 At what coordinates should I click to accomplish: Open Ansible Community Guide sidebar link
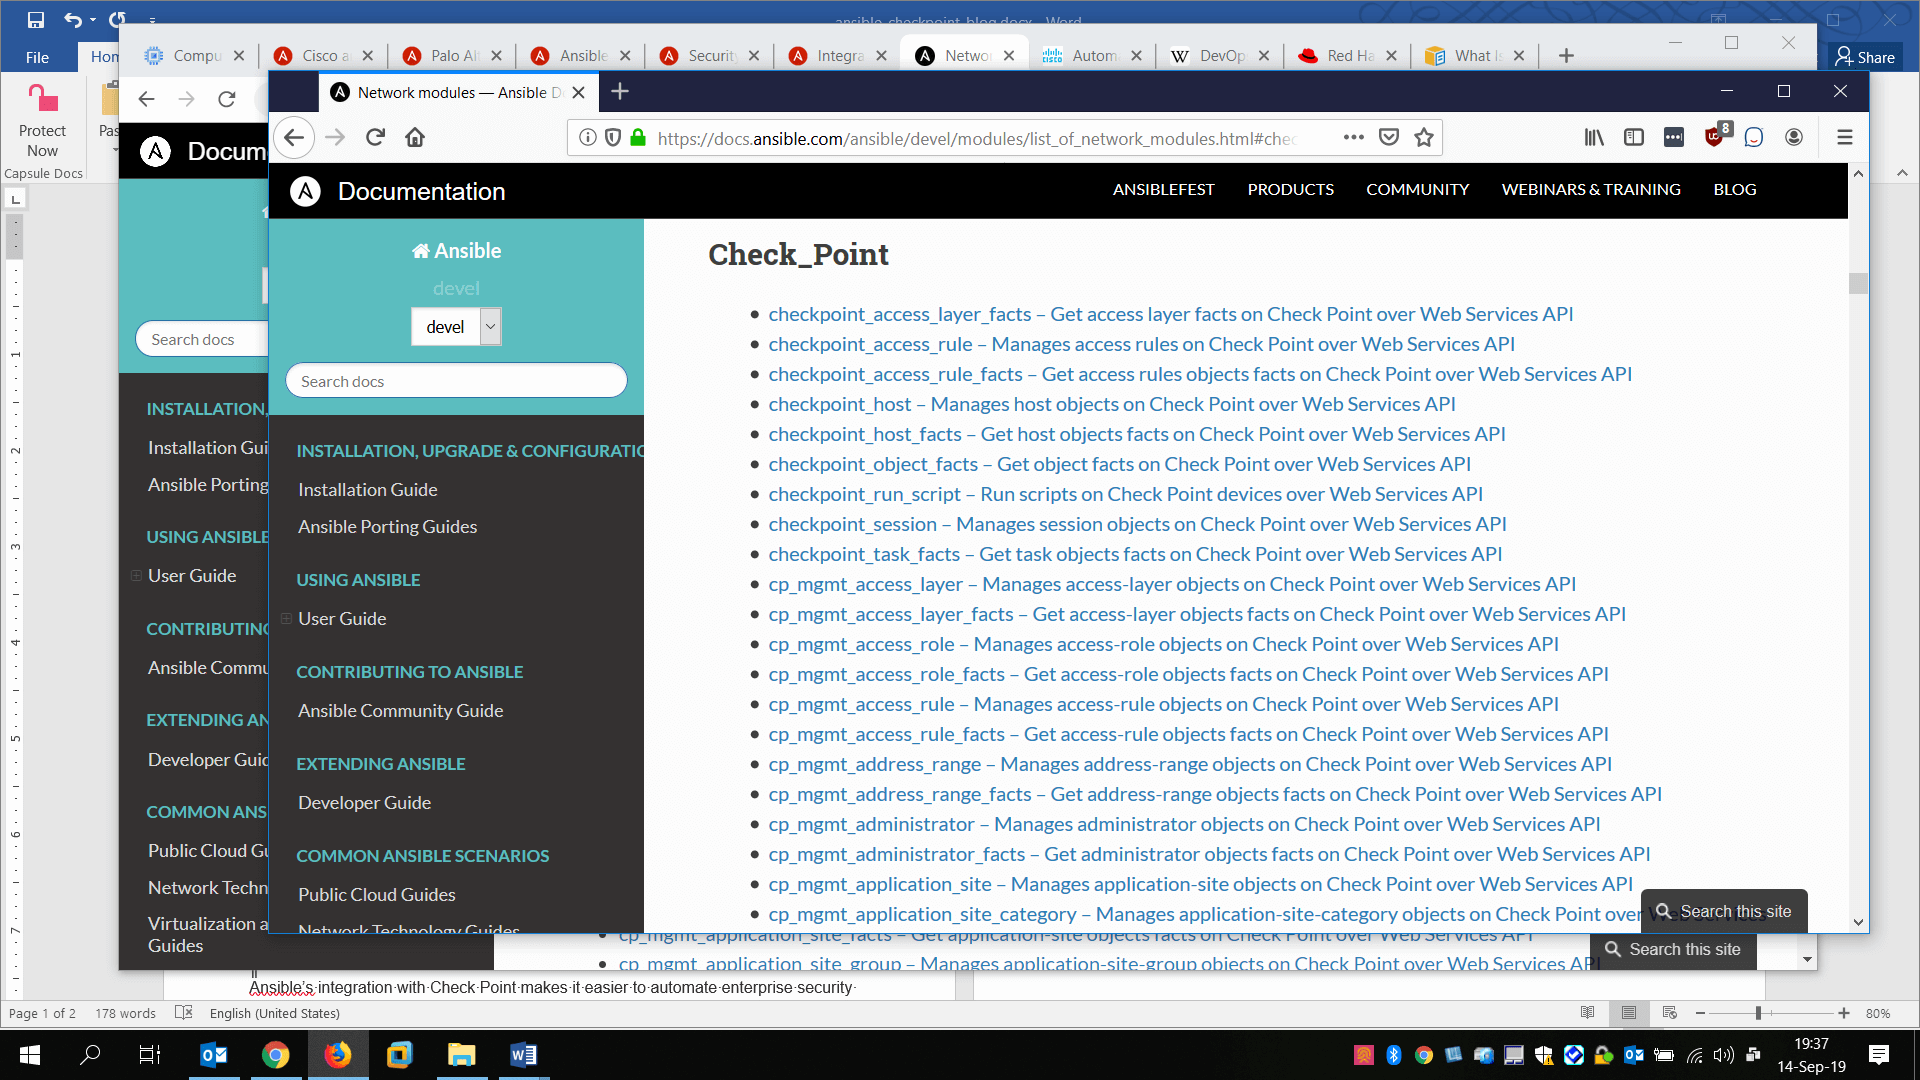400,710
